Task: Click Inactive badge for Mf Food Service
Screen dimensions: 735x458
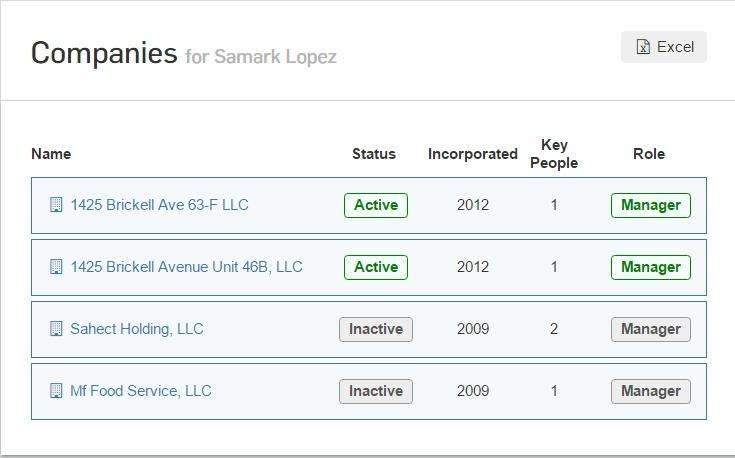Action: tap(376, 391)
